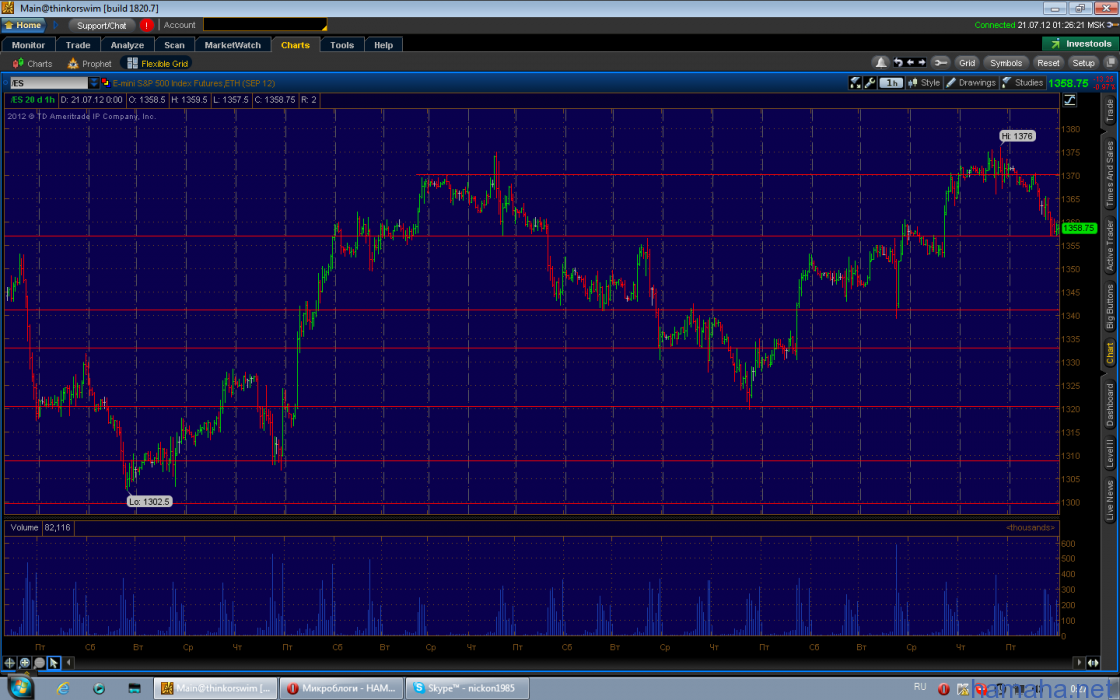
Task: Open the 1h timeframe selector
Action: coord(891,83)
